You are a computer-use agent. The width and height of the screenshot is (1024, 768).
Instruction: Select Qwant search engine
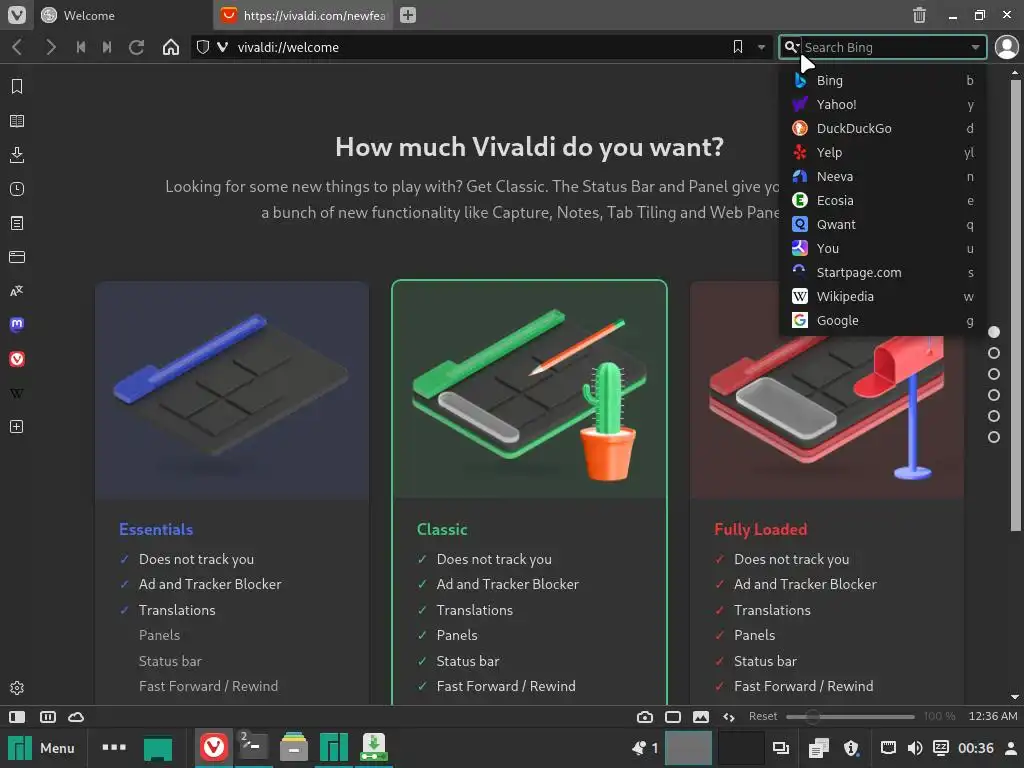click(x=883, y=225)
